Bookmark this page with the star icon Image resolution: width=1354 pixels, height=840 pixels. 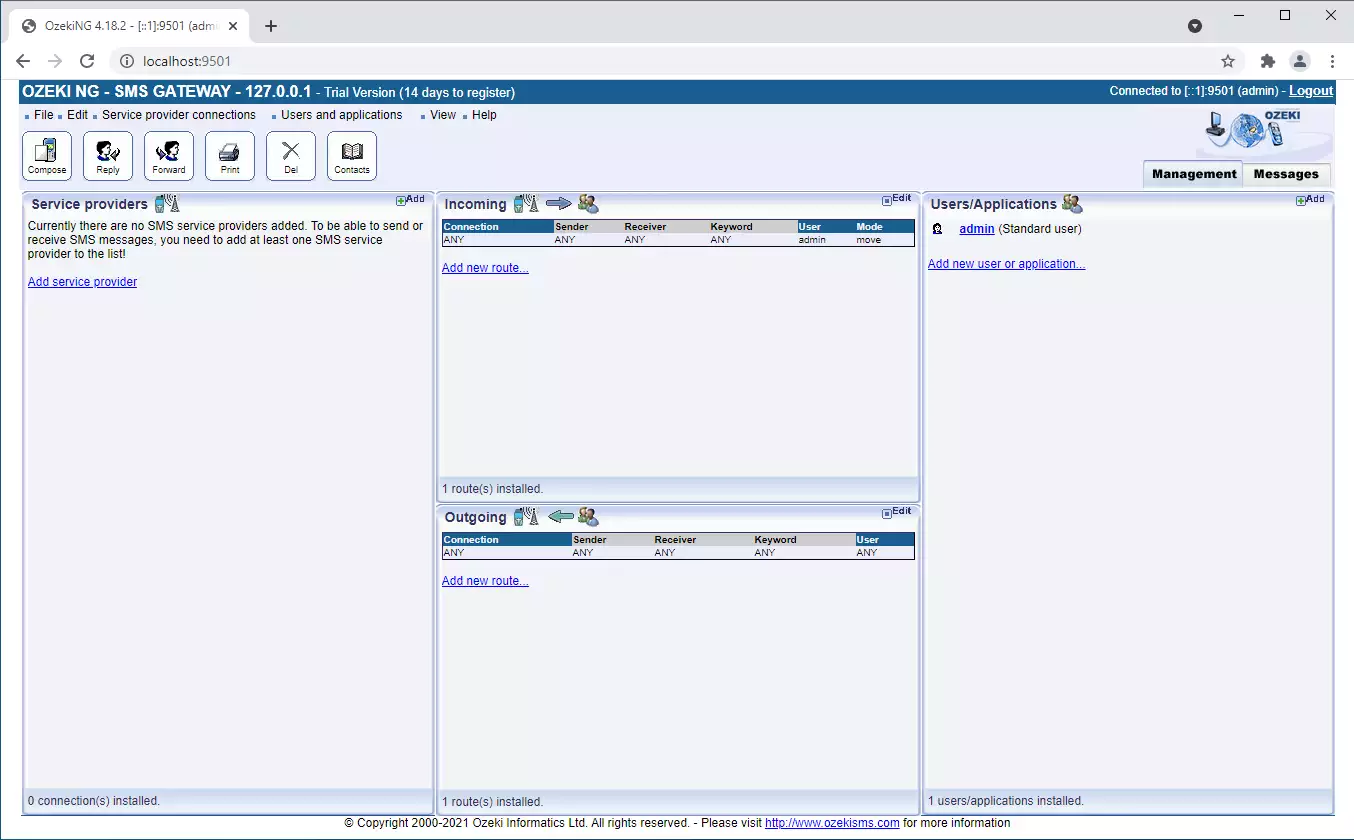click(x=1227, y=61)
